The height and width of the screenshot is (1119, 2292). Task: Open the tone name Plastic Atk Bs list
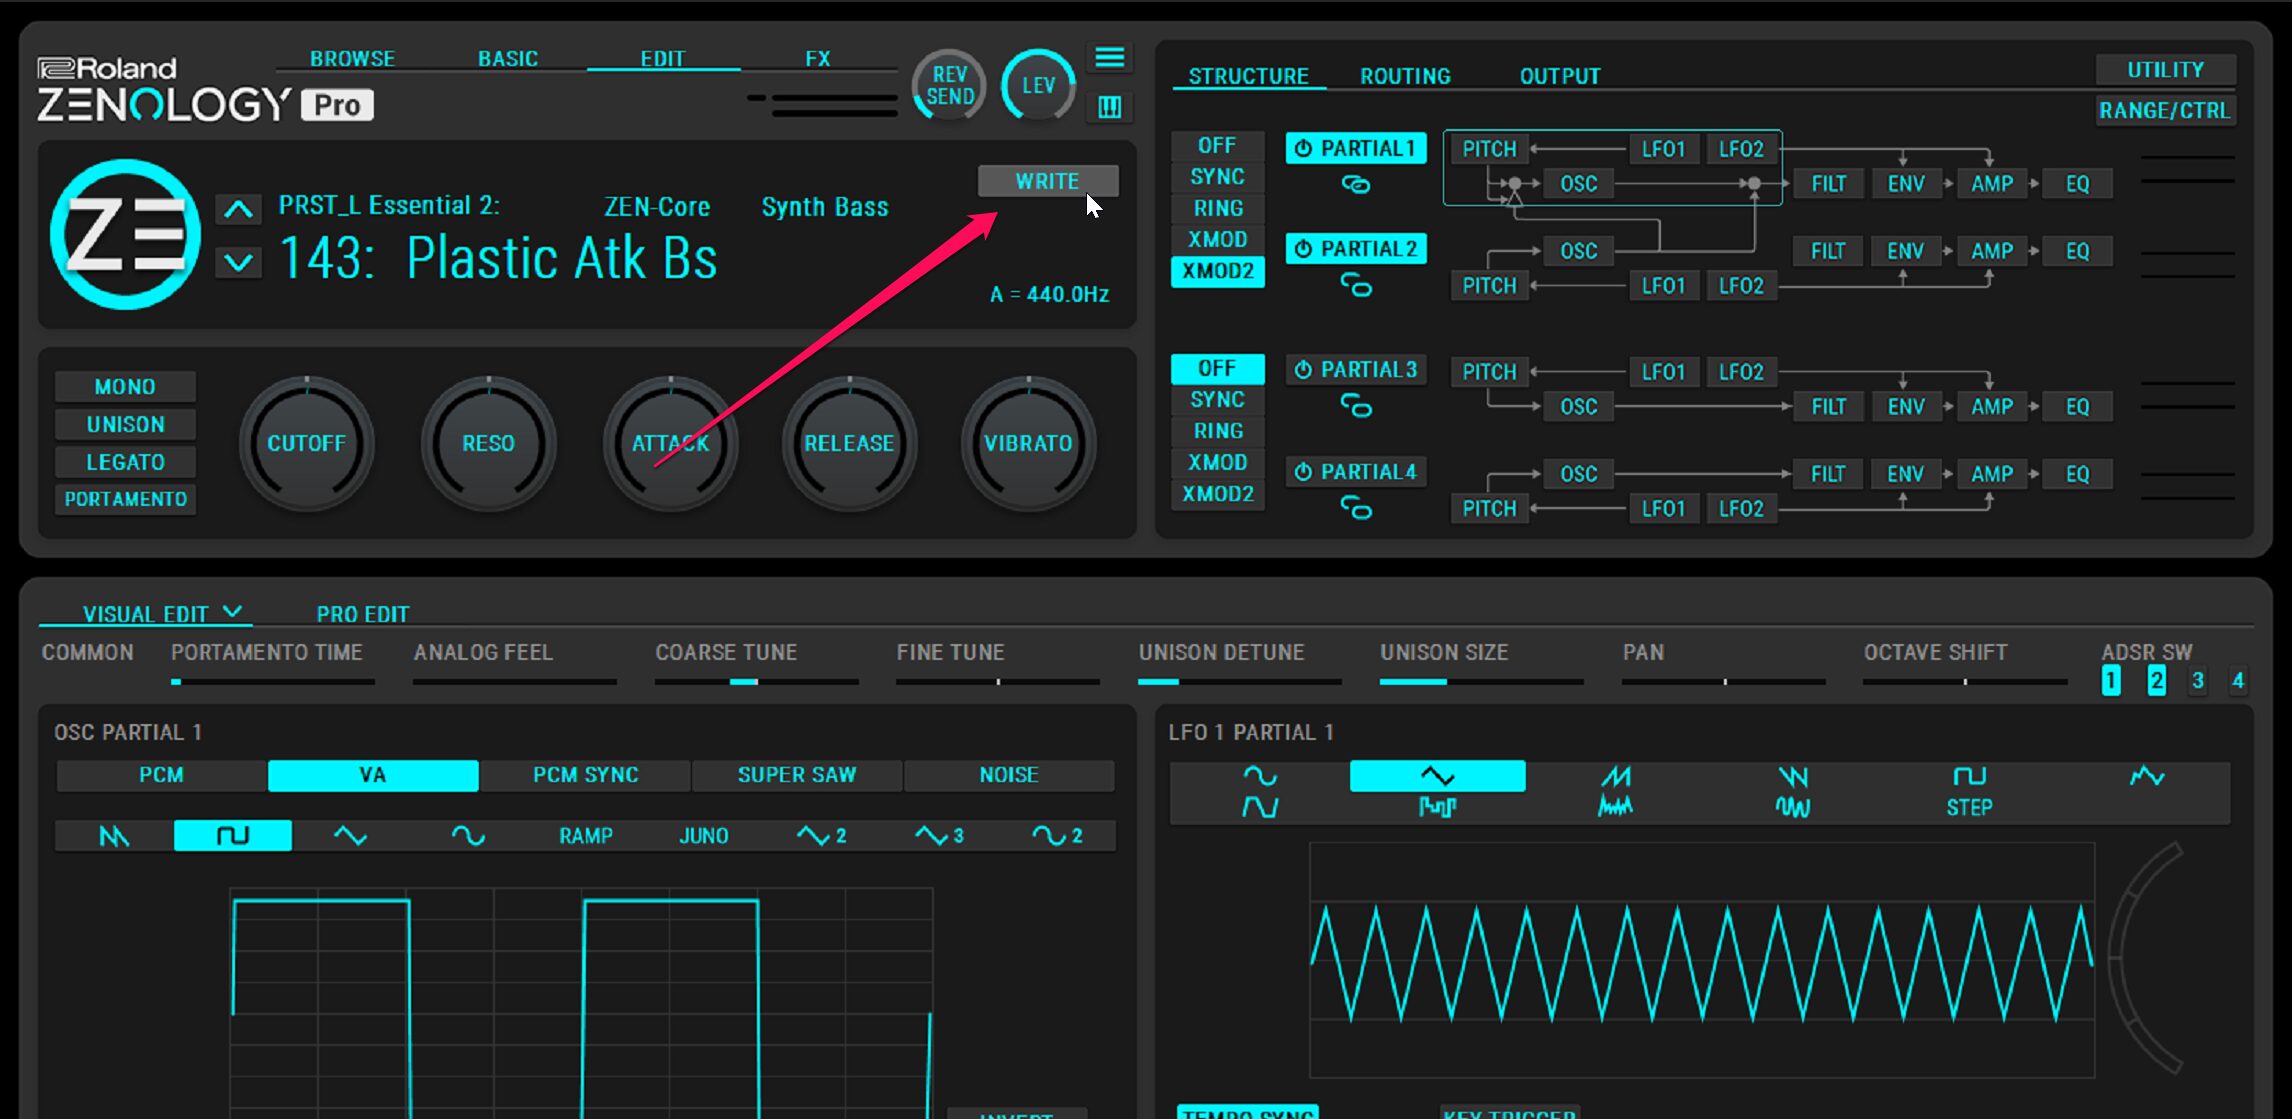561,258
